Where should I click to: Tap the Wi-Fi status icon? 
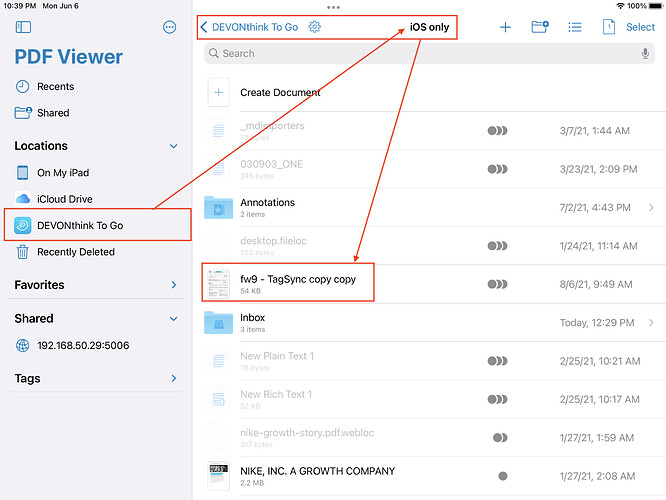tap(621, 6)
